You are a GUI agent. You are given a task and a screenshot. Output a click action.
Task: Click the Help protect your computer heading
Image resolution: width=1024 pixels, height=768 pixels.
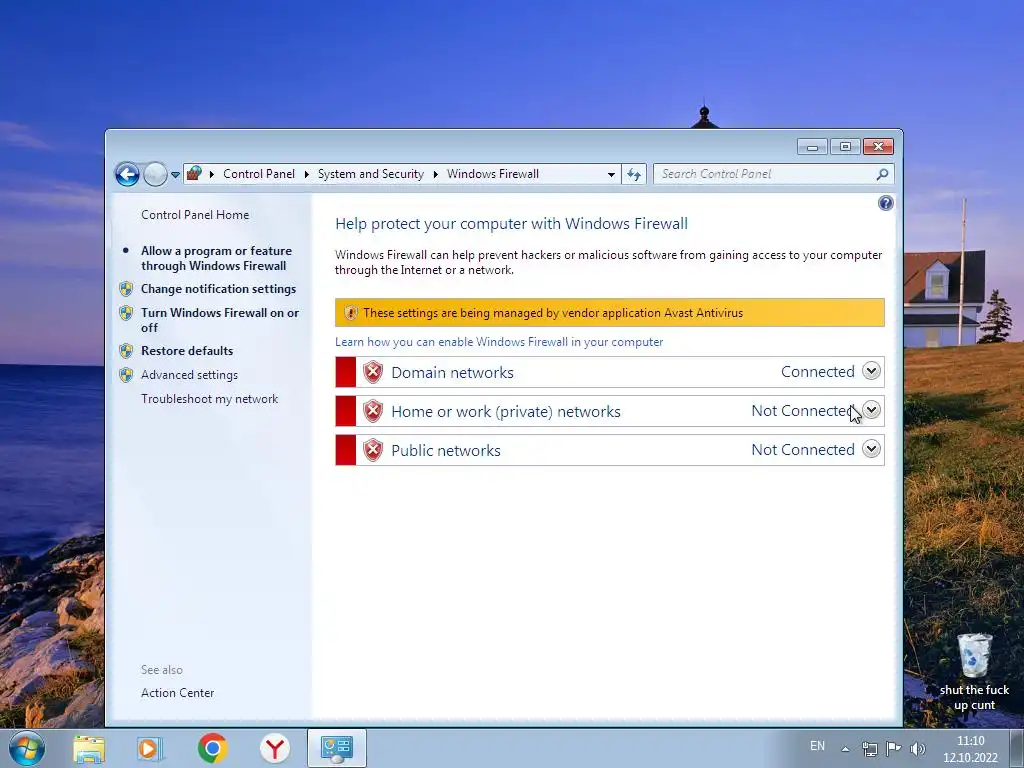coord(511,223)
